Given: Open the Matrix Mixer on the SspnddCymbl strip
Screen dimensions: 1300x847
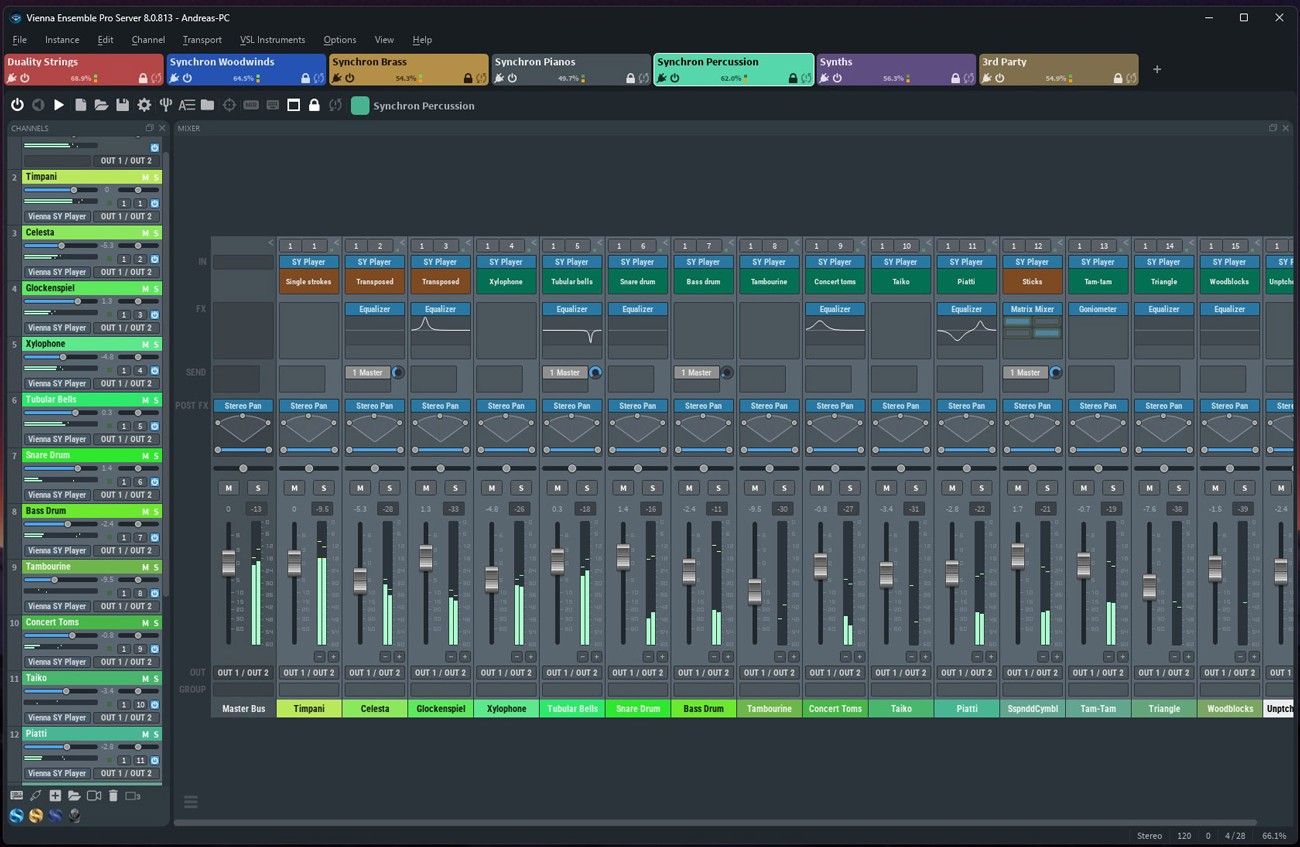Looking at the screenshot, I should [x=1032, y=309].
